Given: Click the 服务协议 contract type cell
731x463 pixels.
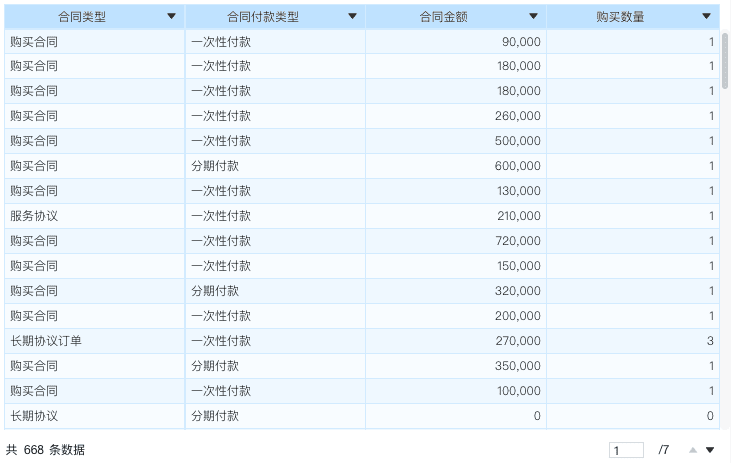Looking at the screenshot, I should click(95, 216).
